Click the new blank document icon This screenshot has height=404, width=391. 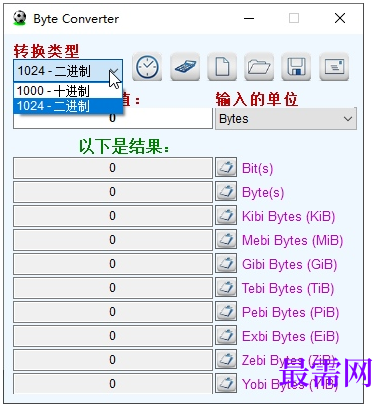coord(222,67)
